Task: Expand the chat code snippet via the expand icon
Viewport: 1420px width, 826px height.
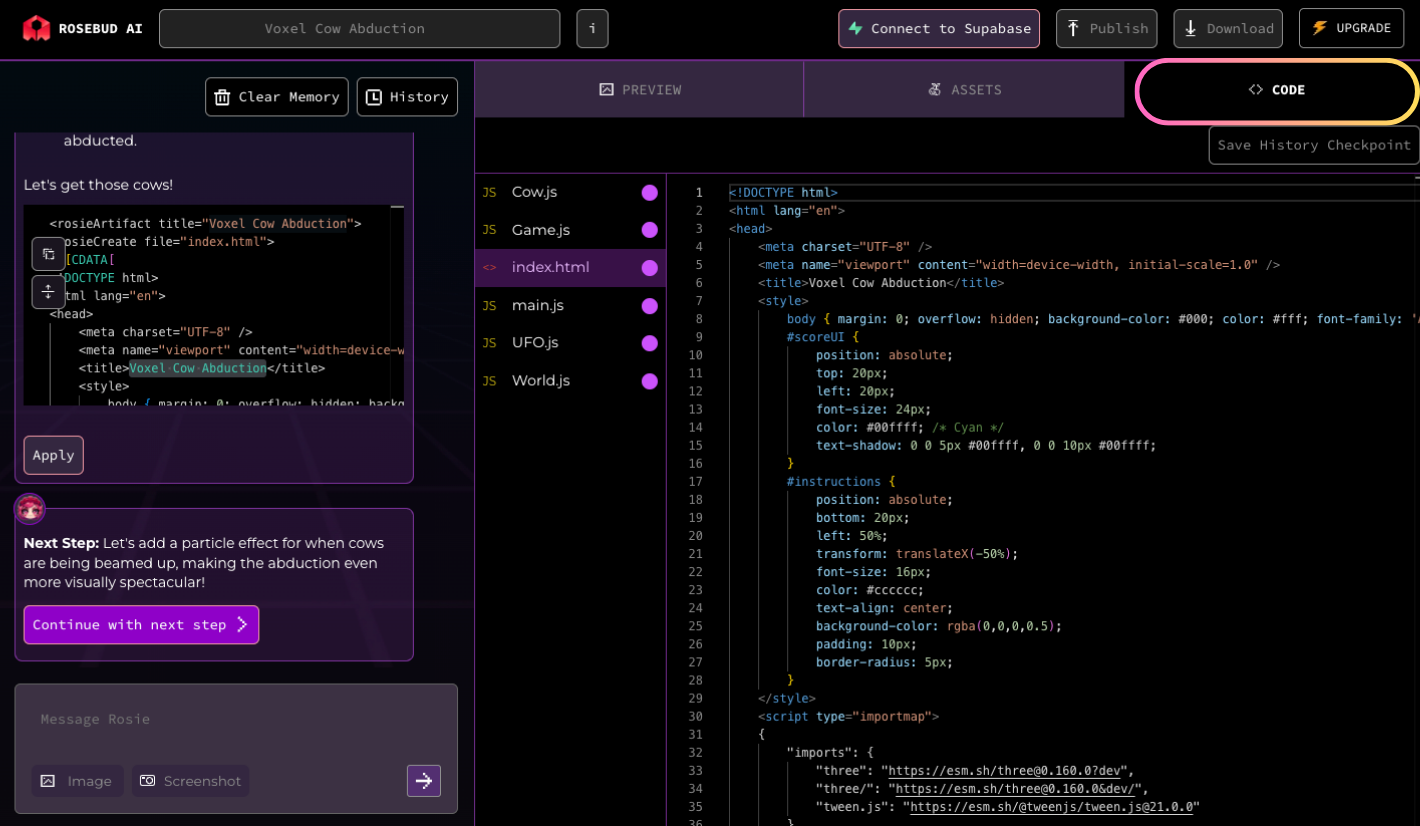Action: point(48,292)
